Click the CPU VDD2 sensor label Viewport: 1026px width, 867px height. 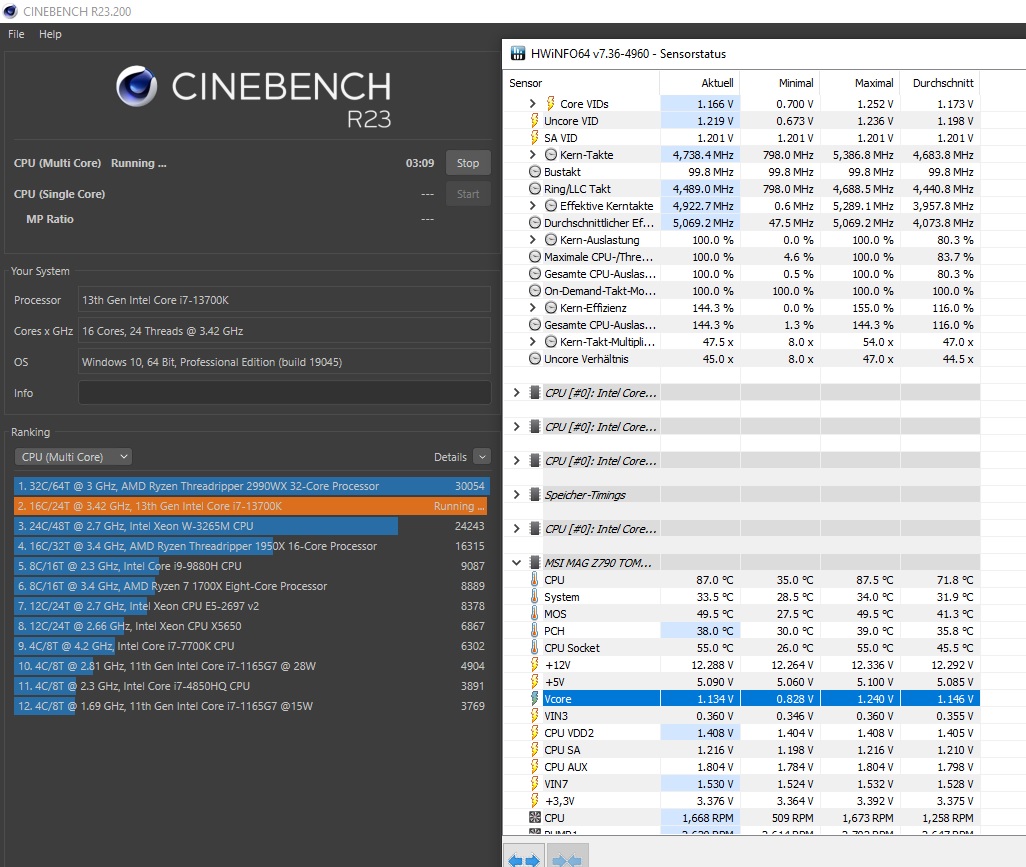point(569,733)
